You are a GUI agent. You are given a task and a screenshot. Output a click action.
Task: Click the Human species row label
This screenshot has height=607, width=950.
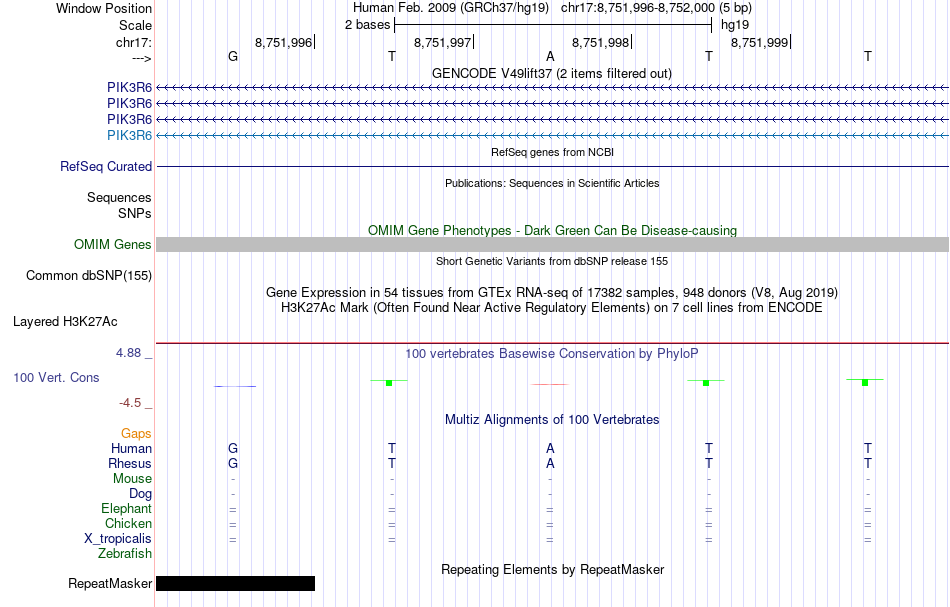point(131,449)
